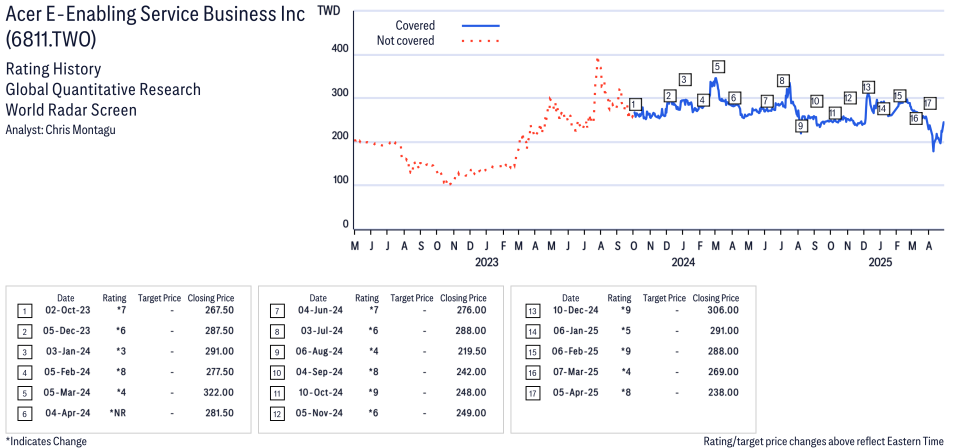Select chart marker 3 above the line
The width and height of the screenshot is (955, 448).
(685, 79)
